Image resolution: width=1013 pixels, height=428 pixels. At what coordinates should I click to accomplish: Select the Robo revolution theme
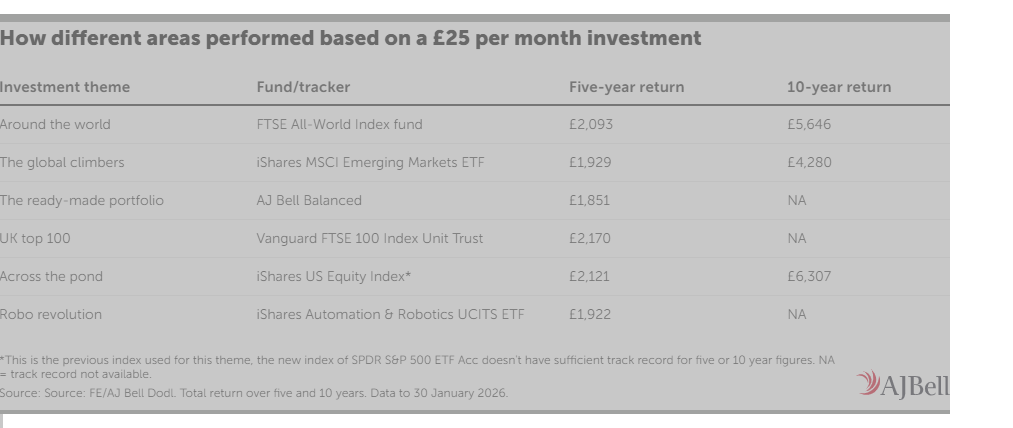(51, 314)
